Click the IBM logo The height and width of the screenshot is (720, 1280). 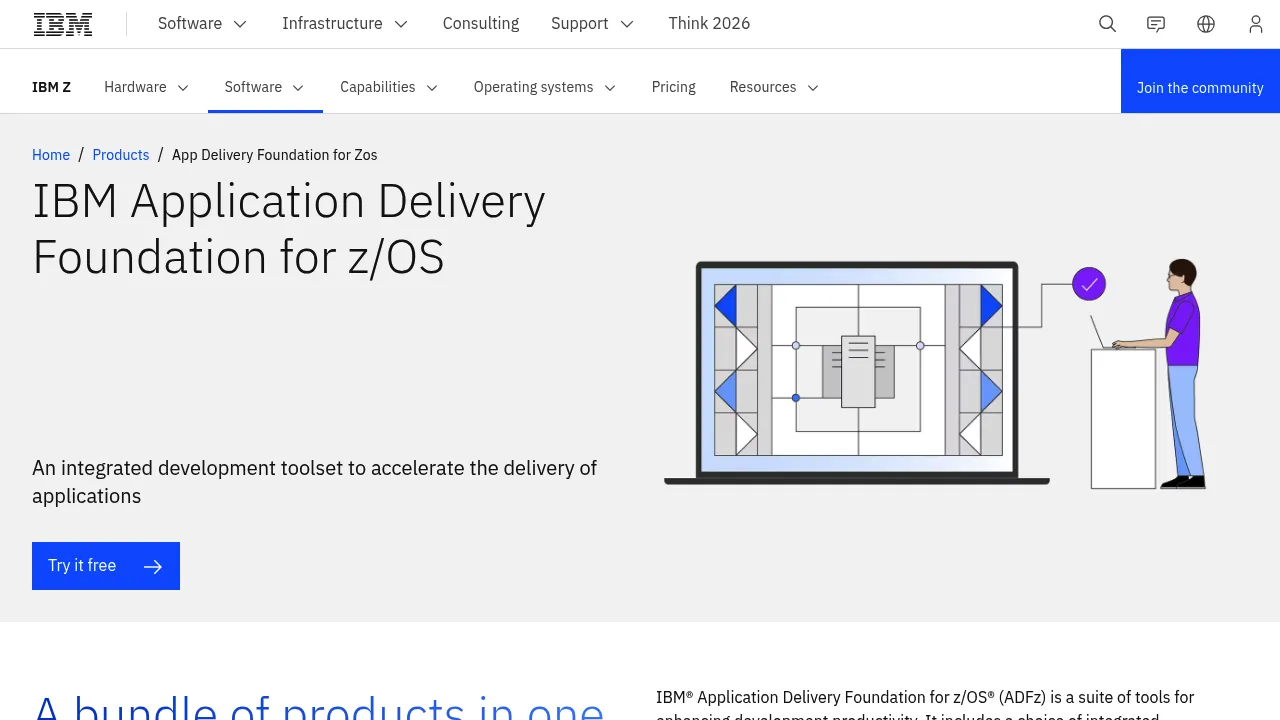[63, 24]
